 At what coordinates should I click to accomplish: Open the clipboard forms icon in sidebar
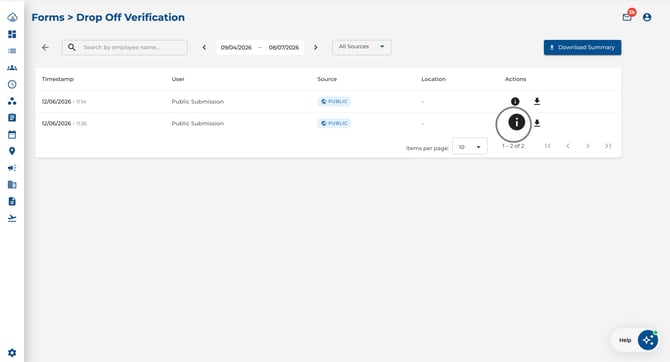tap(12, 118)
